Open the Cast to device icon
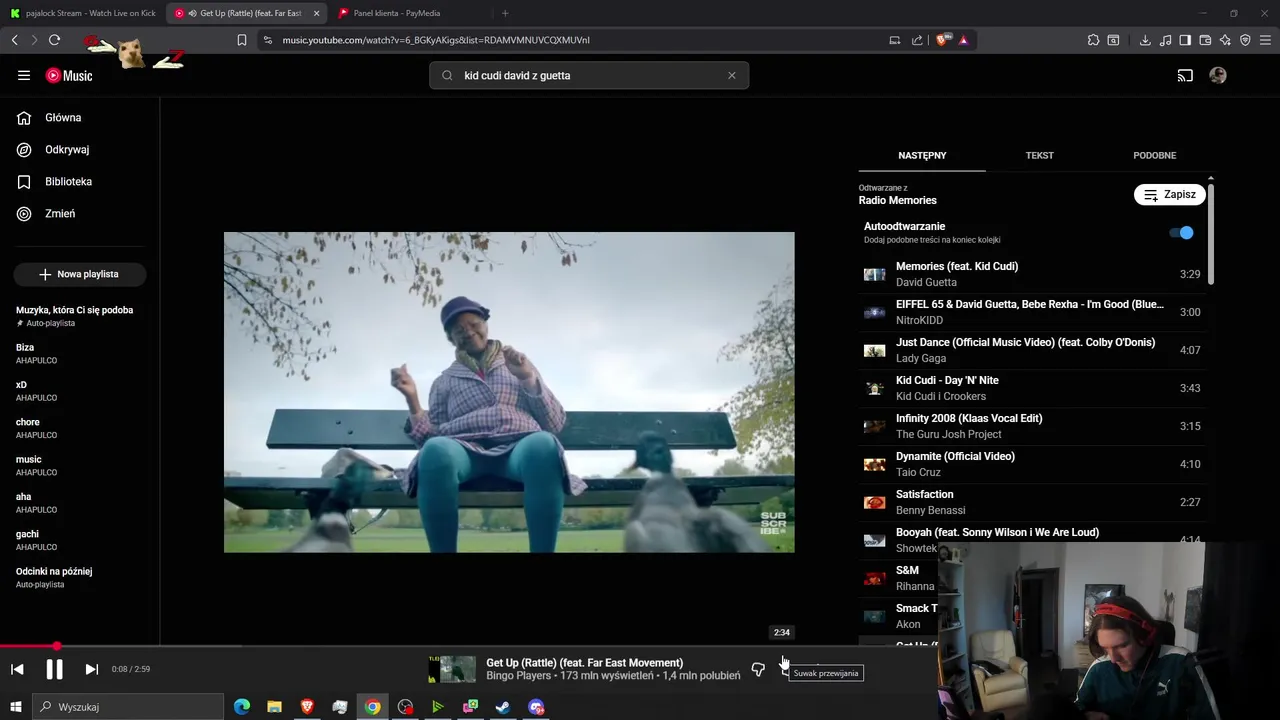 click(1185, 75)
